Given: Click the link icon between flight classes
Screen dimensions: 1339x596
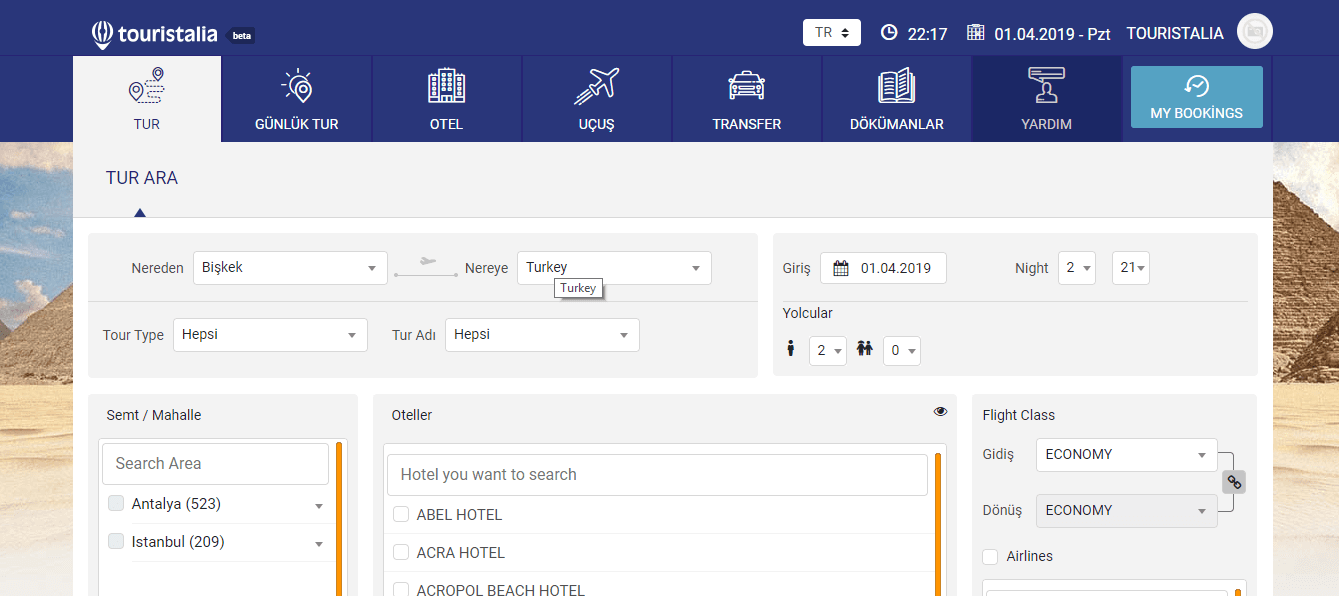Looking at the screenshot, I should 1234,482.
